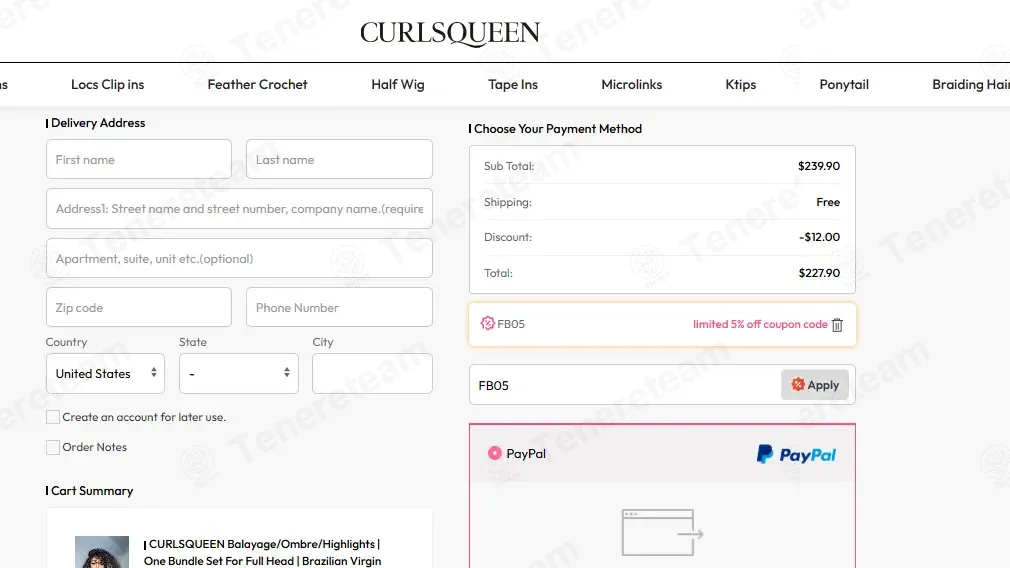Select the PayPal payment radio button
This screenshot has height=568, width=1010.
[x=494, y=453]
